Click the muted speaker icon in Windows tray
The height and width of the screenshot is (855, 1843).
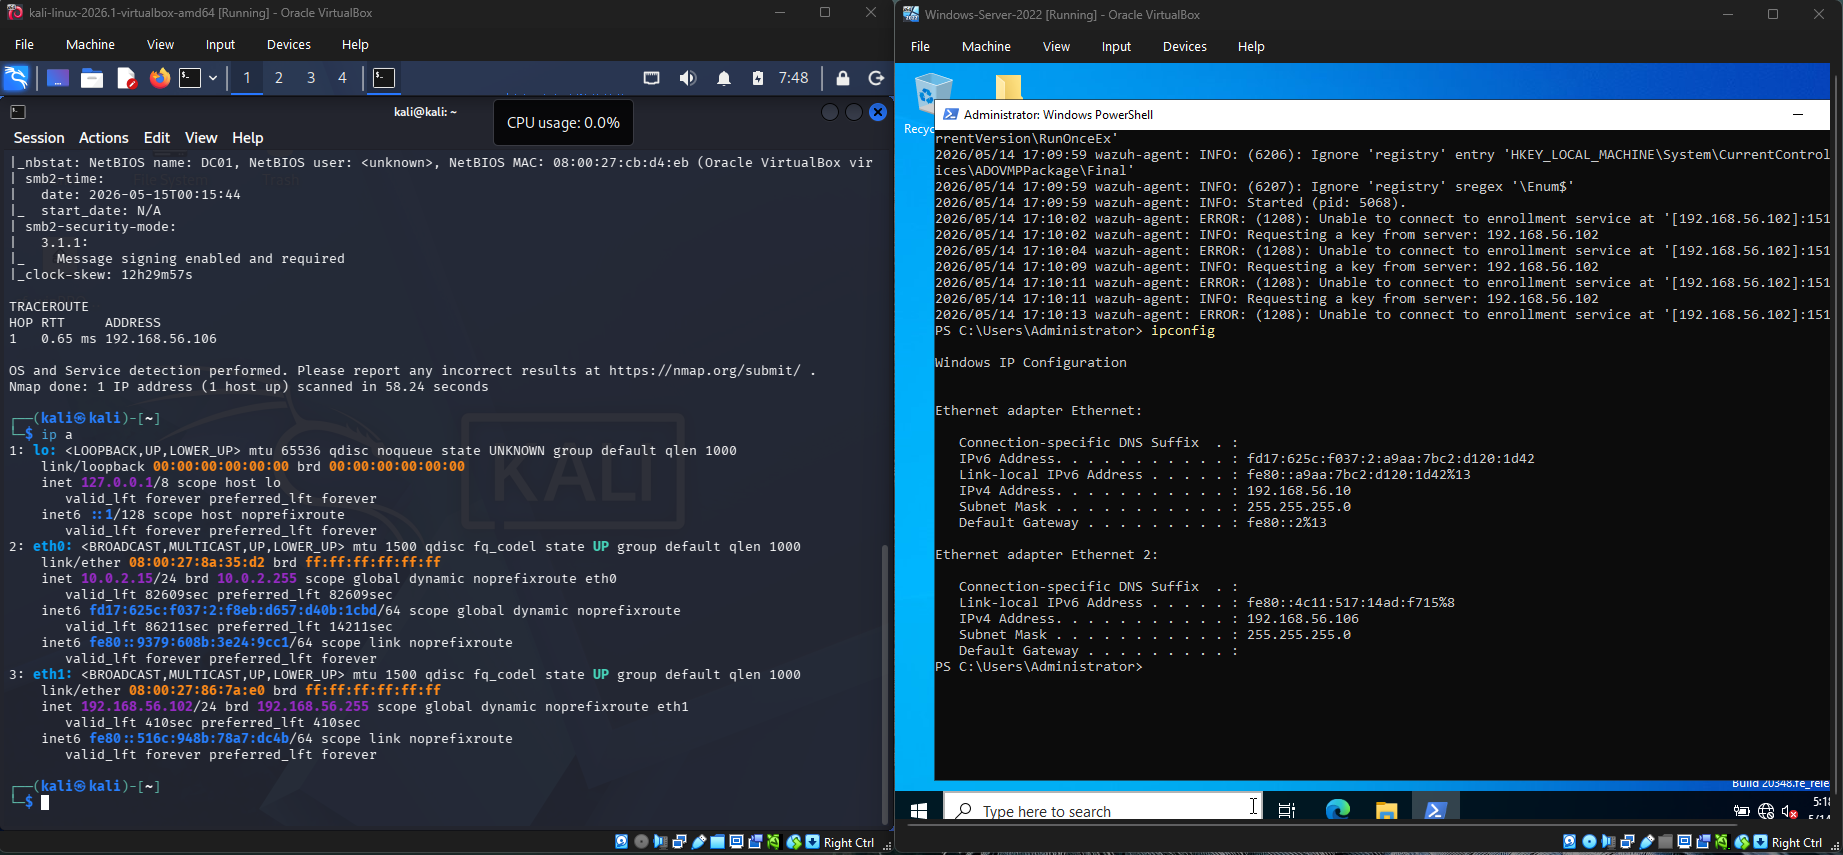point(1790,811)
